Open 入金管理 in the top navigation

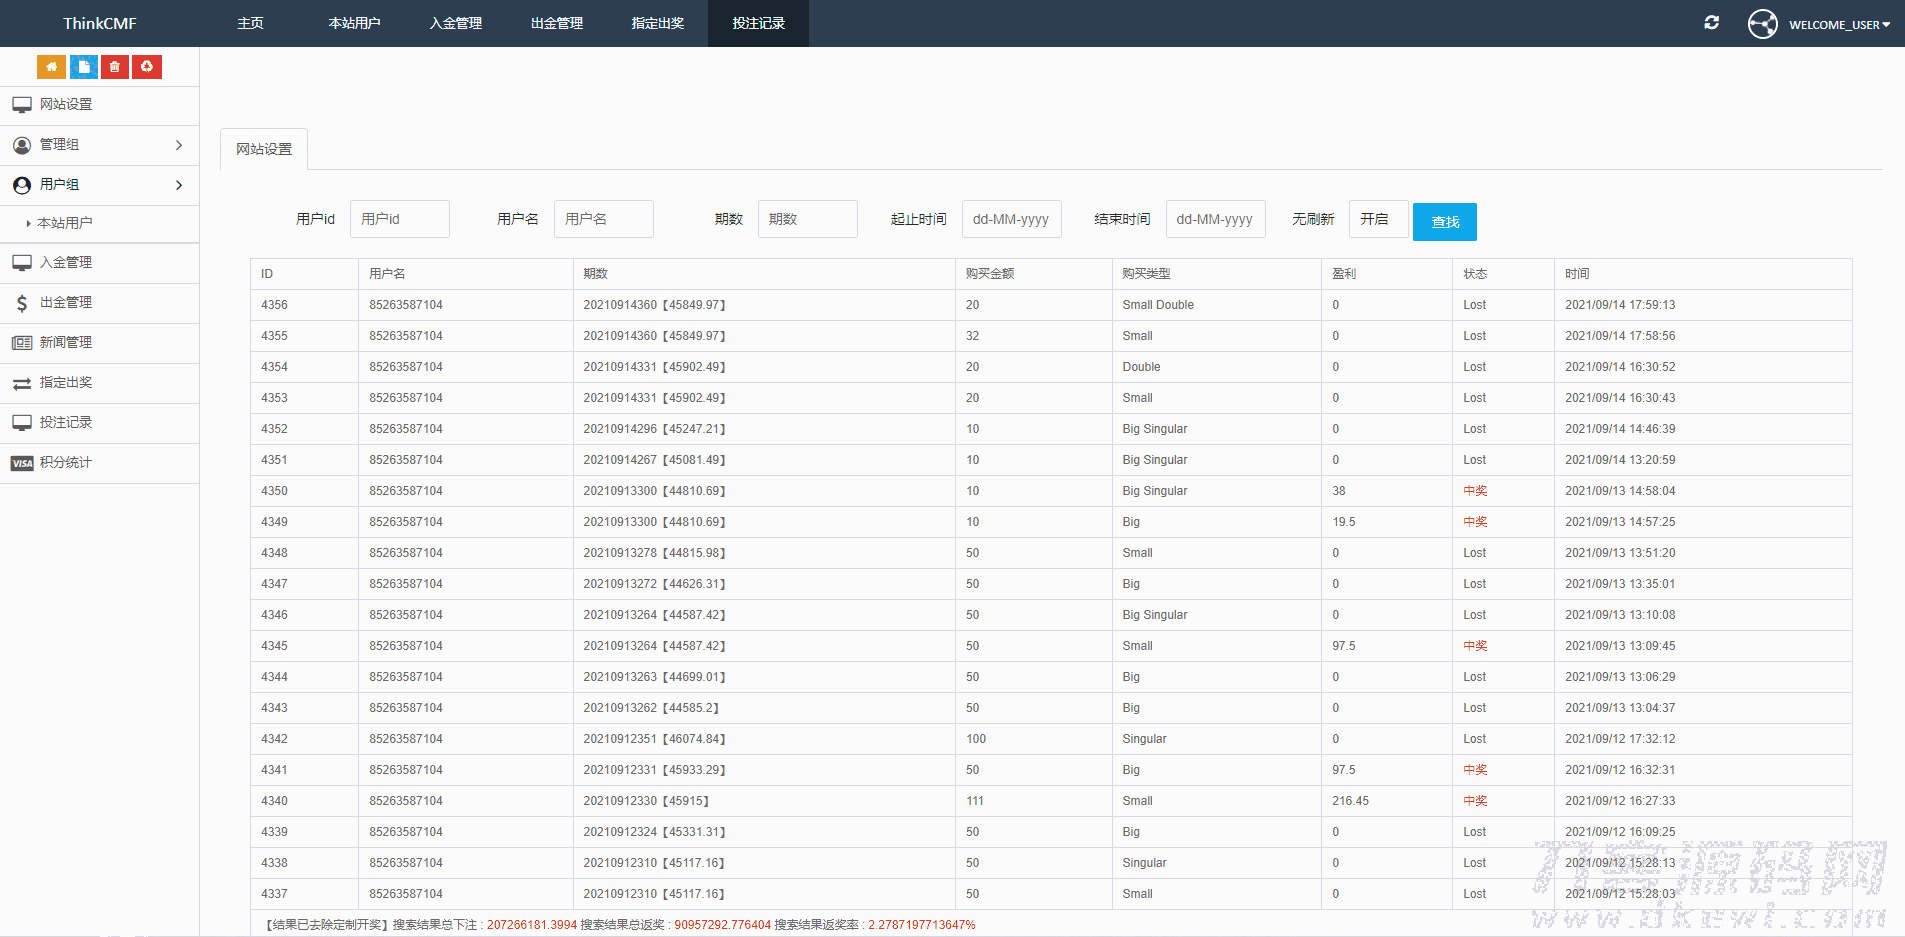pos(455,23)
